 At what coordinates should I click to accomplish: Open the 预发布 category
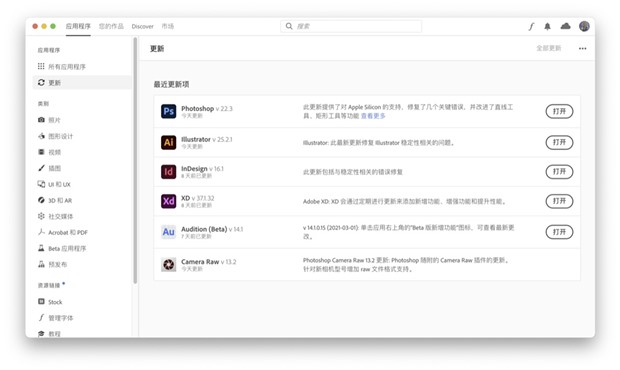click(x=52, y=264)
